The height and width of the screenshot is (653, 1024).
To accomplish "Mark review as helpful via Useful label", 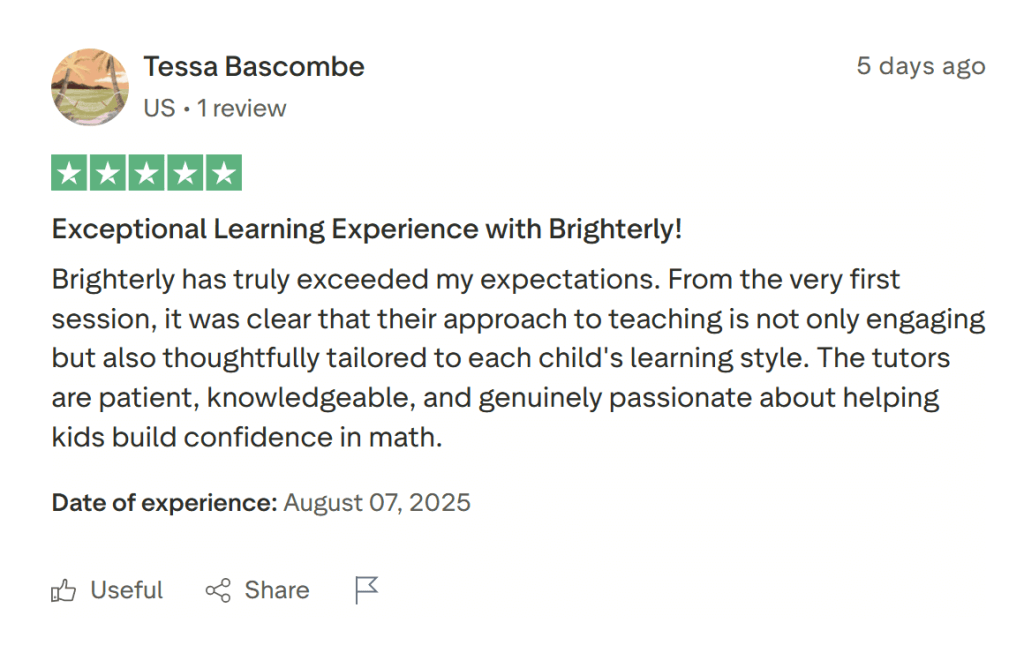I will (x=126, y=591).
